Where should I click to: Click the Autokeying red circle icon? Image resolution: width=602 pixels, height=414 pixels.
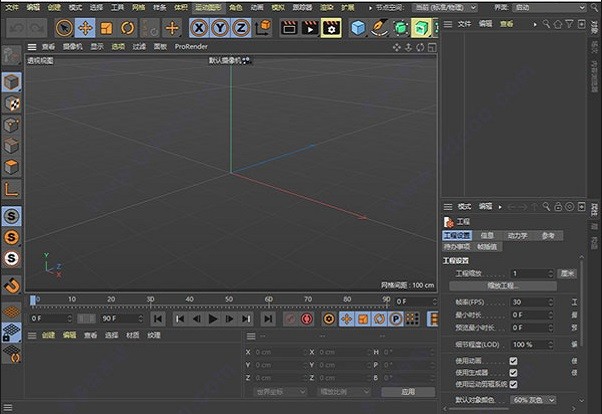pyautogui.click(x=307, y=319)
